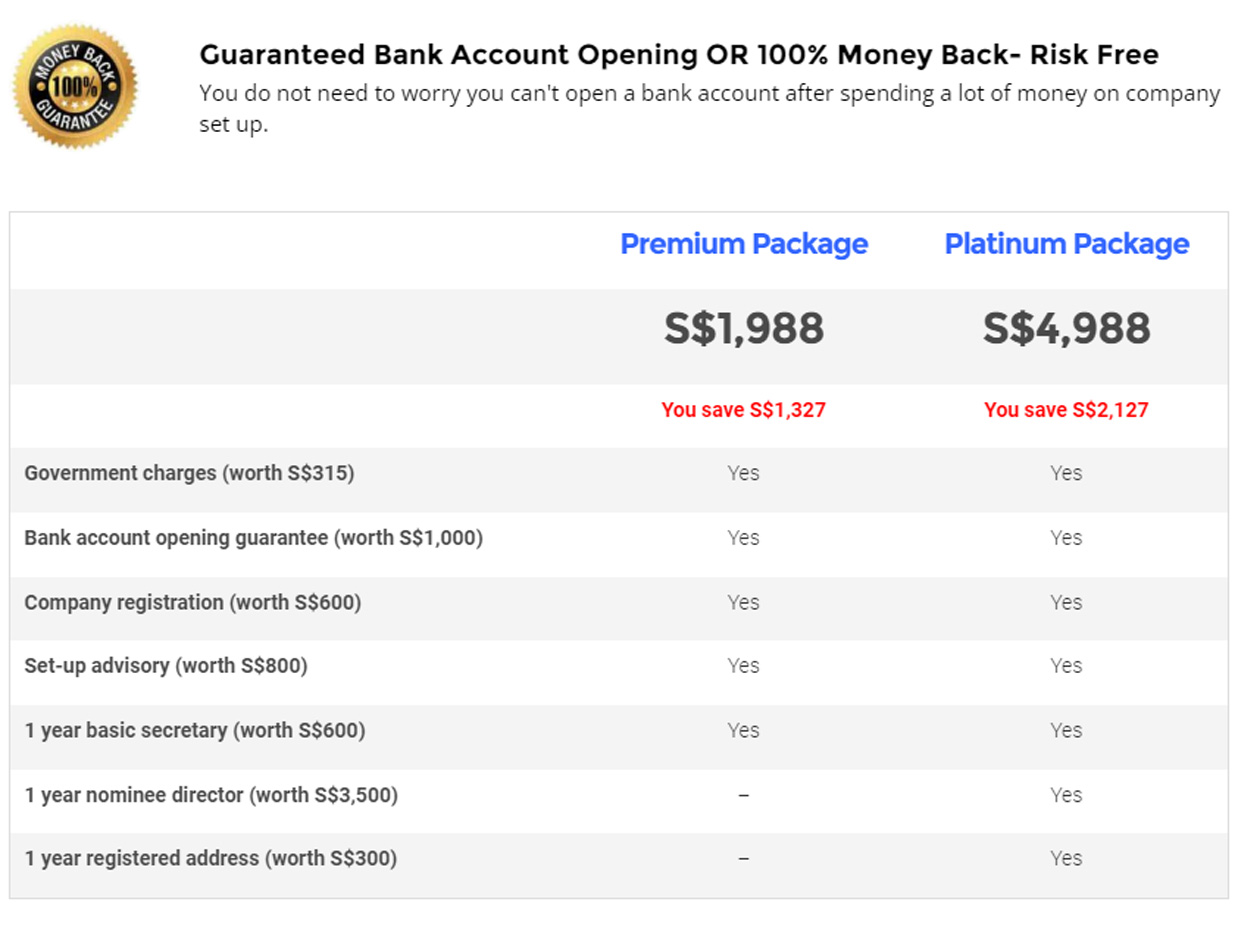Viewport: 1238px width, 928px height.
Task: Click the 1 year basic secretary label
Action: (195, 731)
